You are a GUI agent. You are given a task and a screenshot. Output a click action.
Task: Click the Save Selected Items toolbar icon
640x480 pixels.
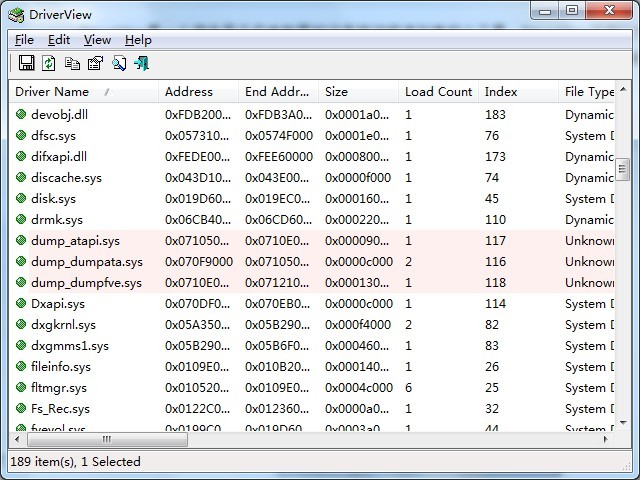pos(26,63)
